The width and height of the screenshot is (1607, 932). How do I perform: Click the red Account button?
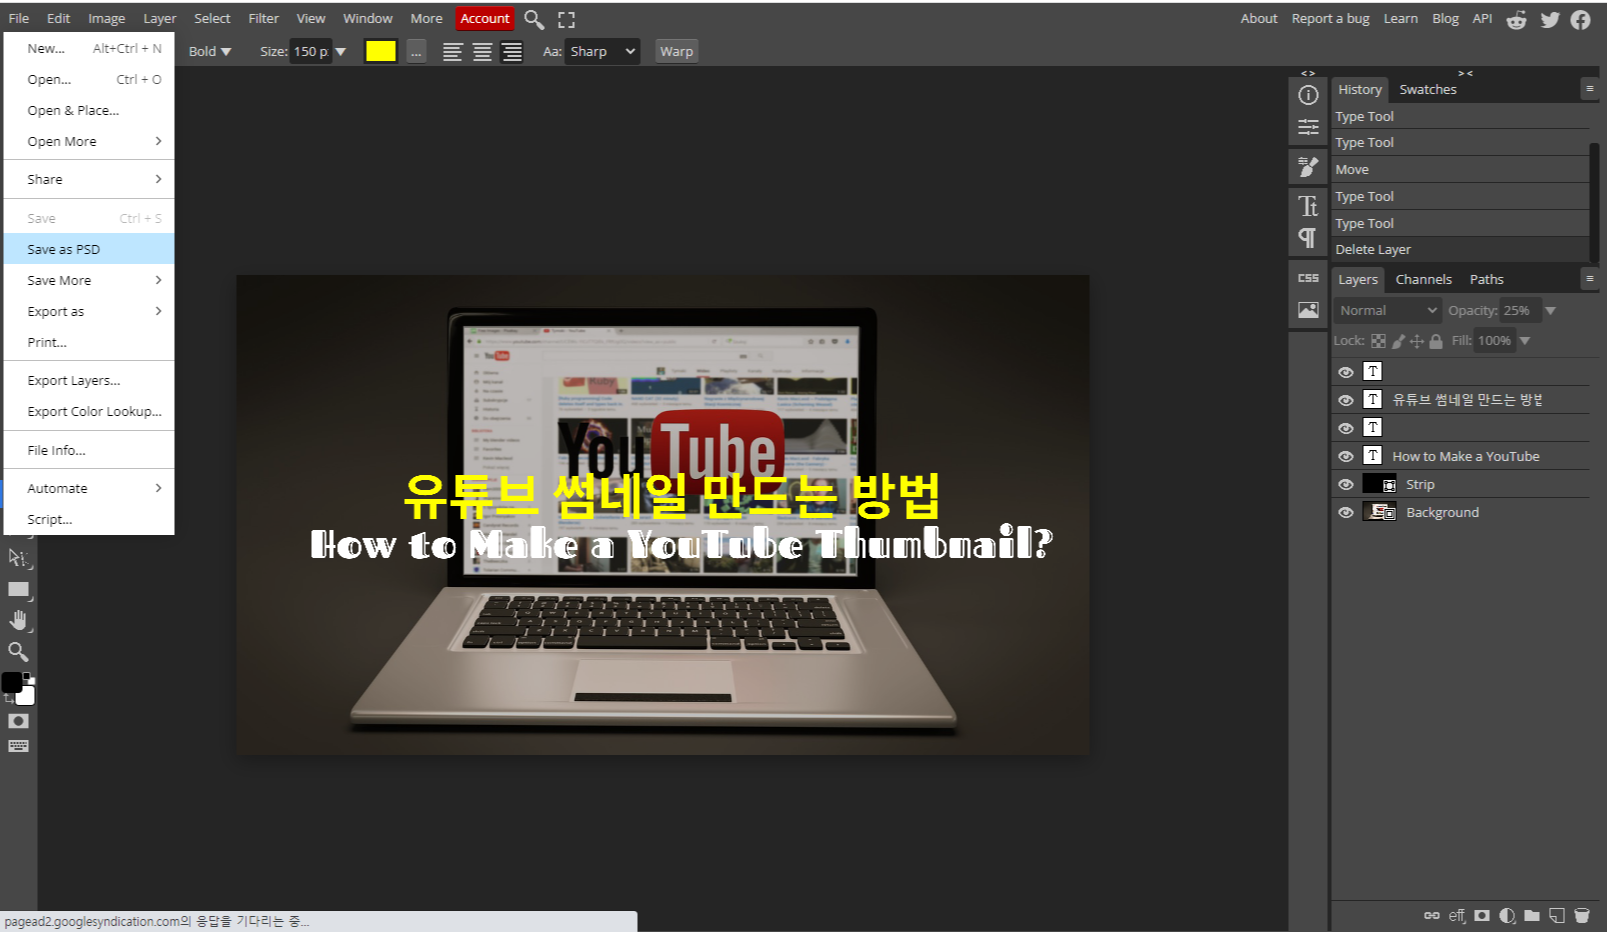485,19
